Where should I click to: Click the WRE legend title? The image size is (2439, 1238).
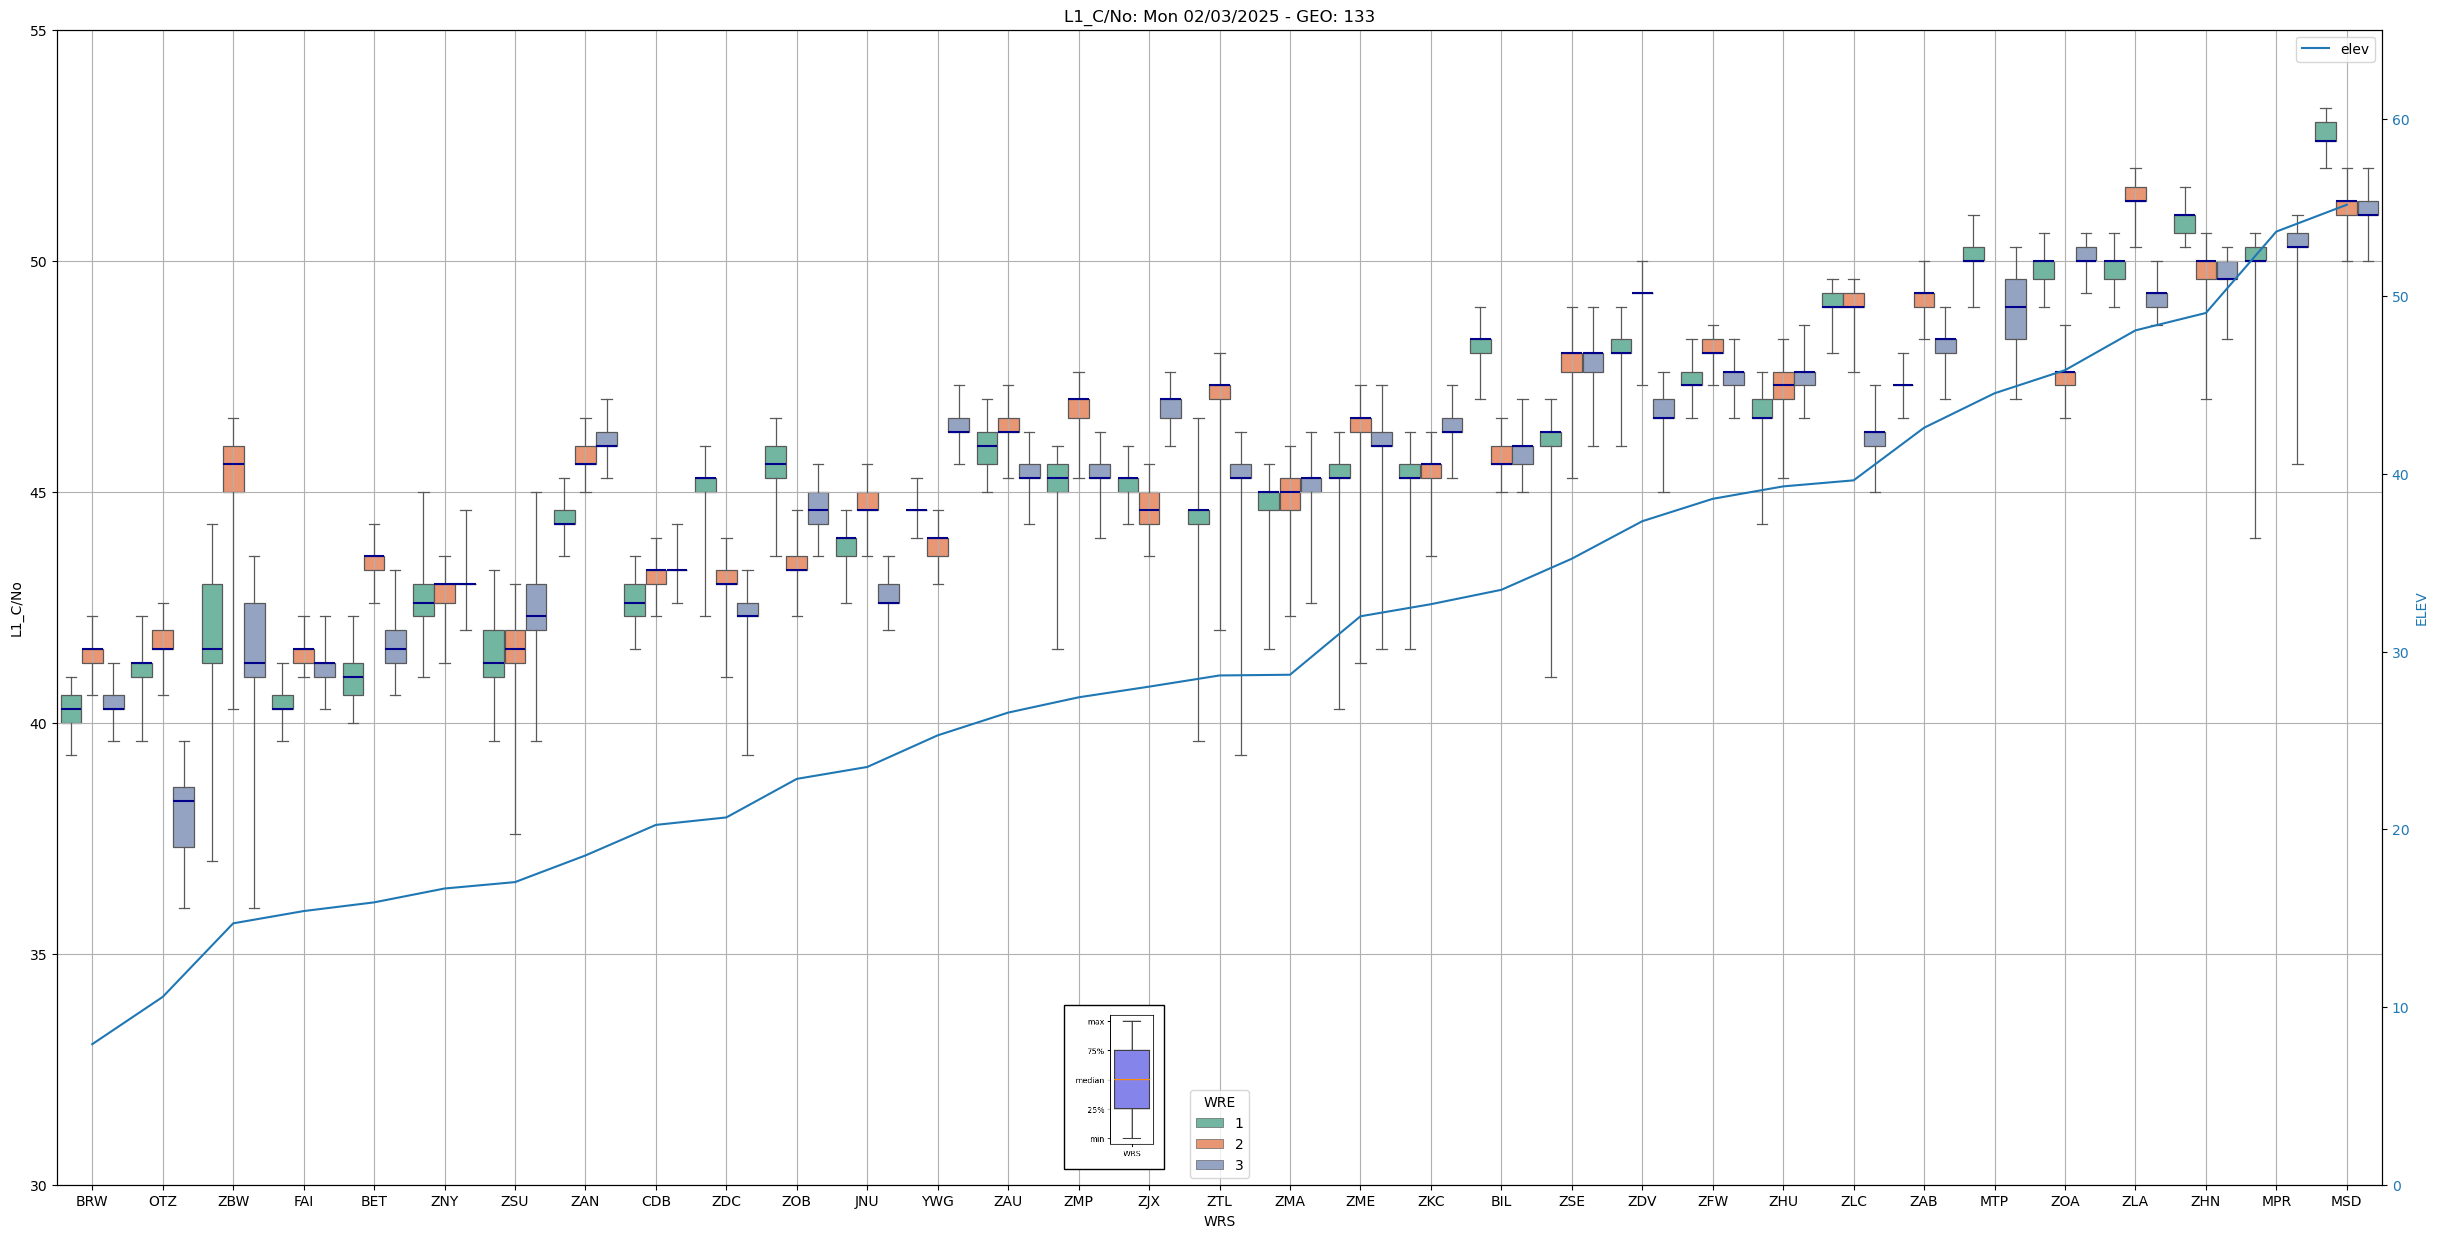pos(1218,1102)
